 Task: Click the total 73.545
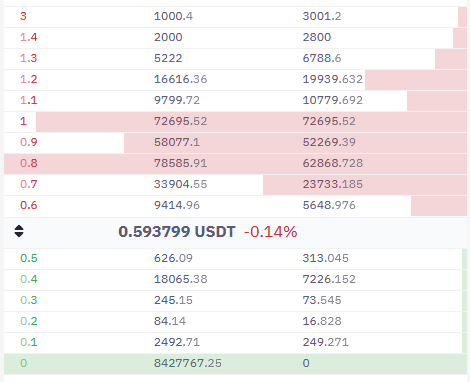click(322, 300)
